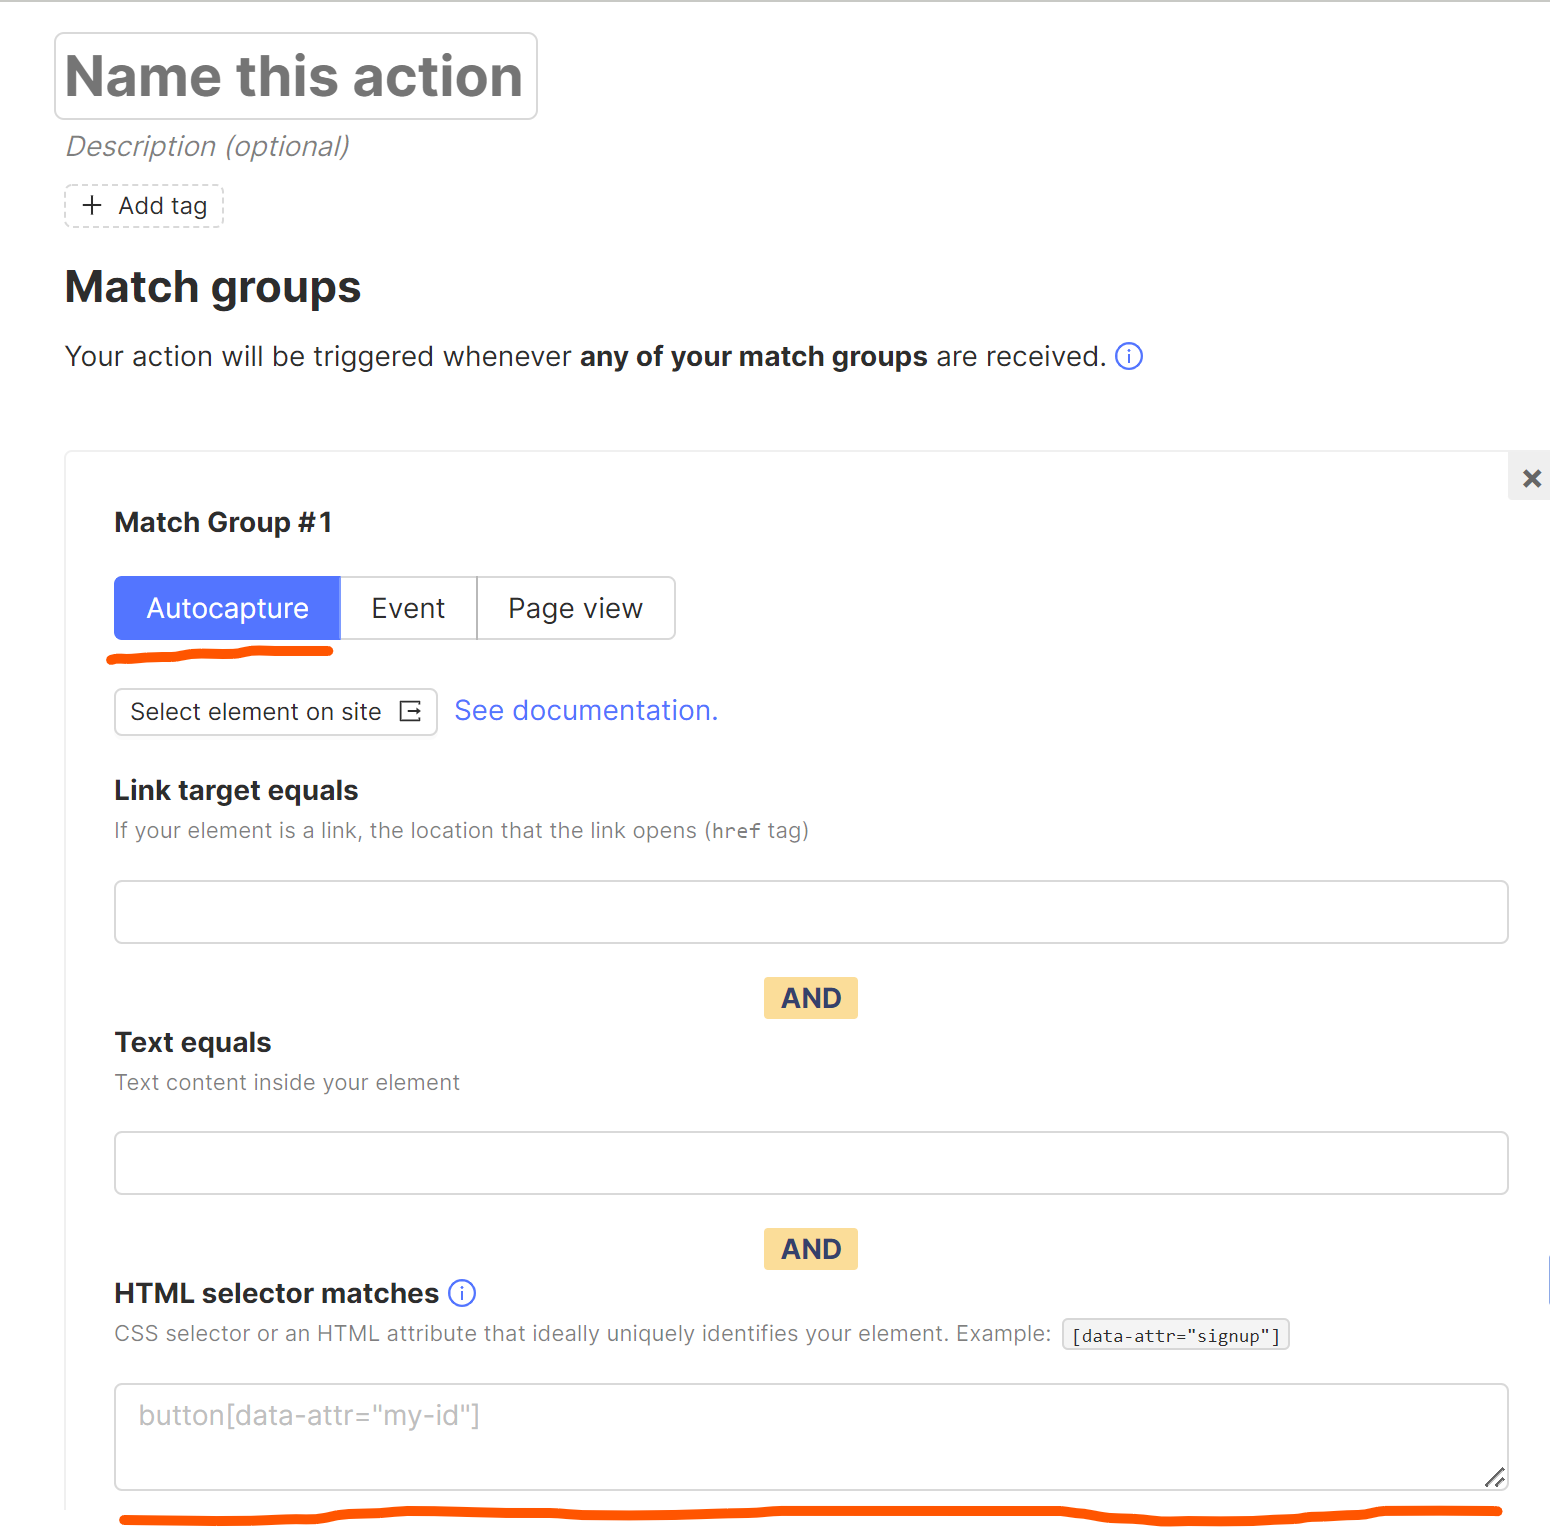Click the info icon next to HTML selector matches
The height and width of the screenshot is (1528, 1550).
point(462,1294)
